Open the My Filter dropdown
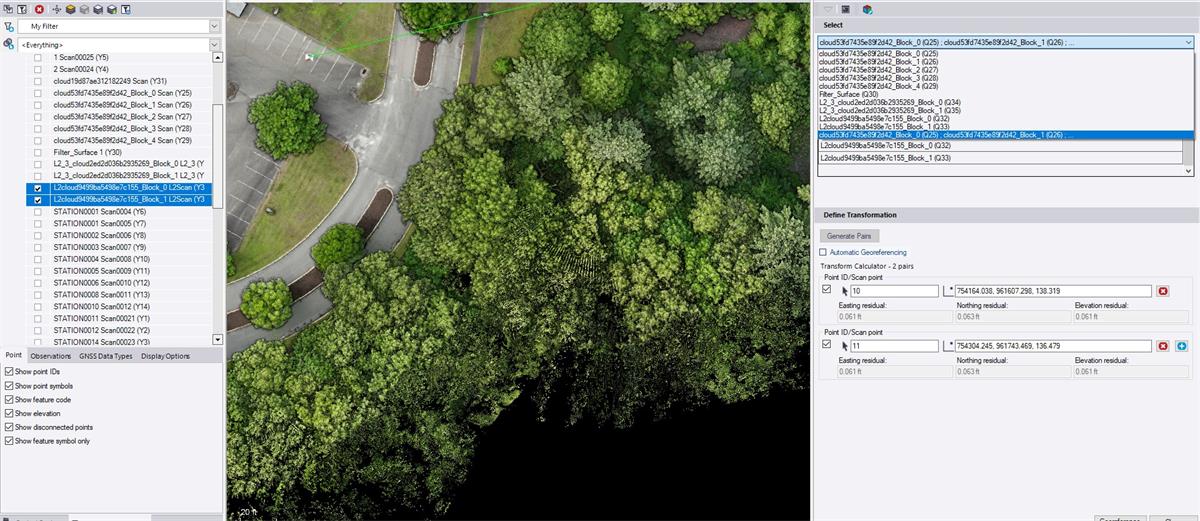 [214, 26]
